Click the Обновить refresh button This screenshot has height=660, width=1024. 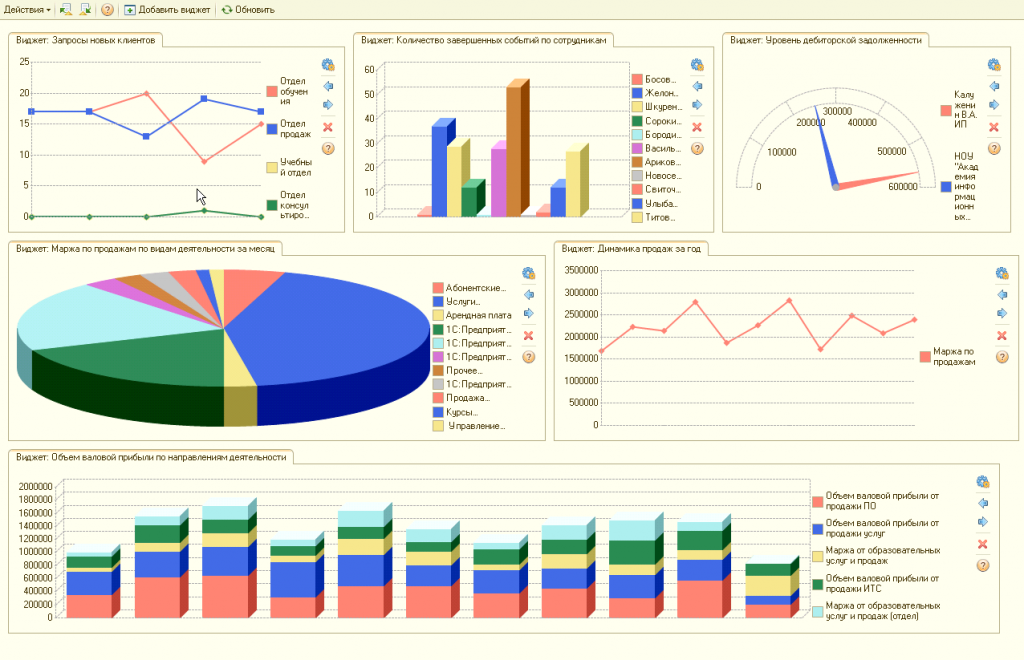point(248,10)
